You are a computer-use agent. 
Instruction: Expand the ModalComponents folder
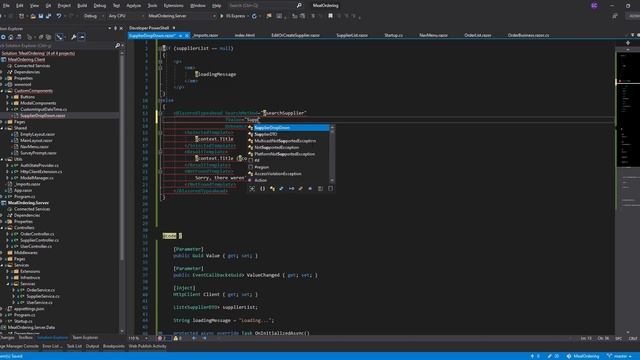coord(7,103)
